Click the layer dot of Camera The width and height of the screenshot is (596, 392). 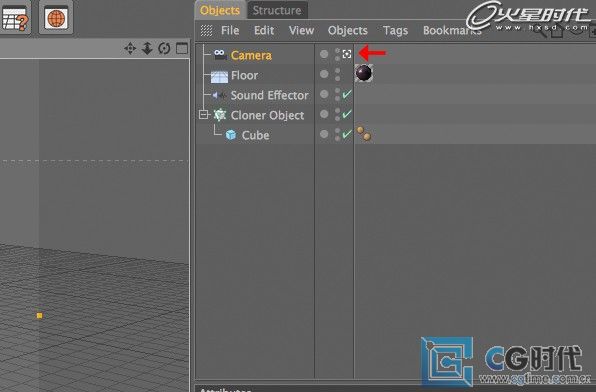point(324,54)
